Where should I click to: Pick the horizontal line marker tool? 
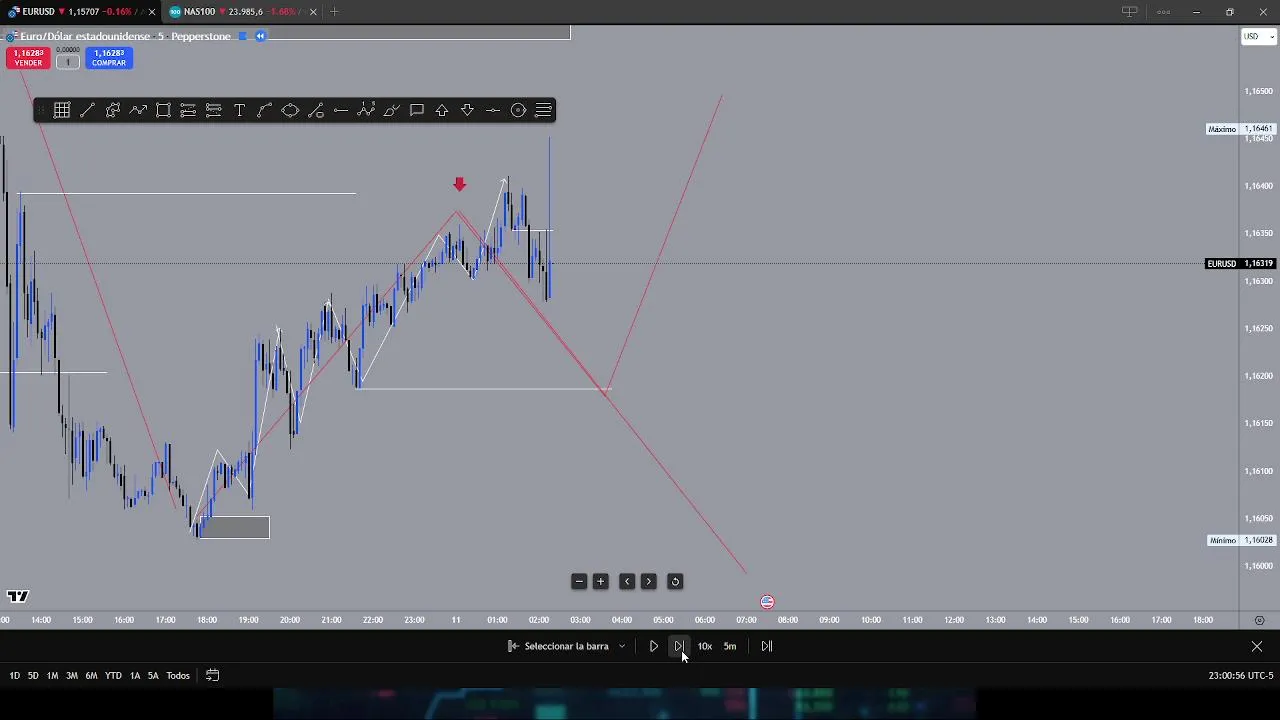(x=493, y=110)
